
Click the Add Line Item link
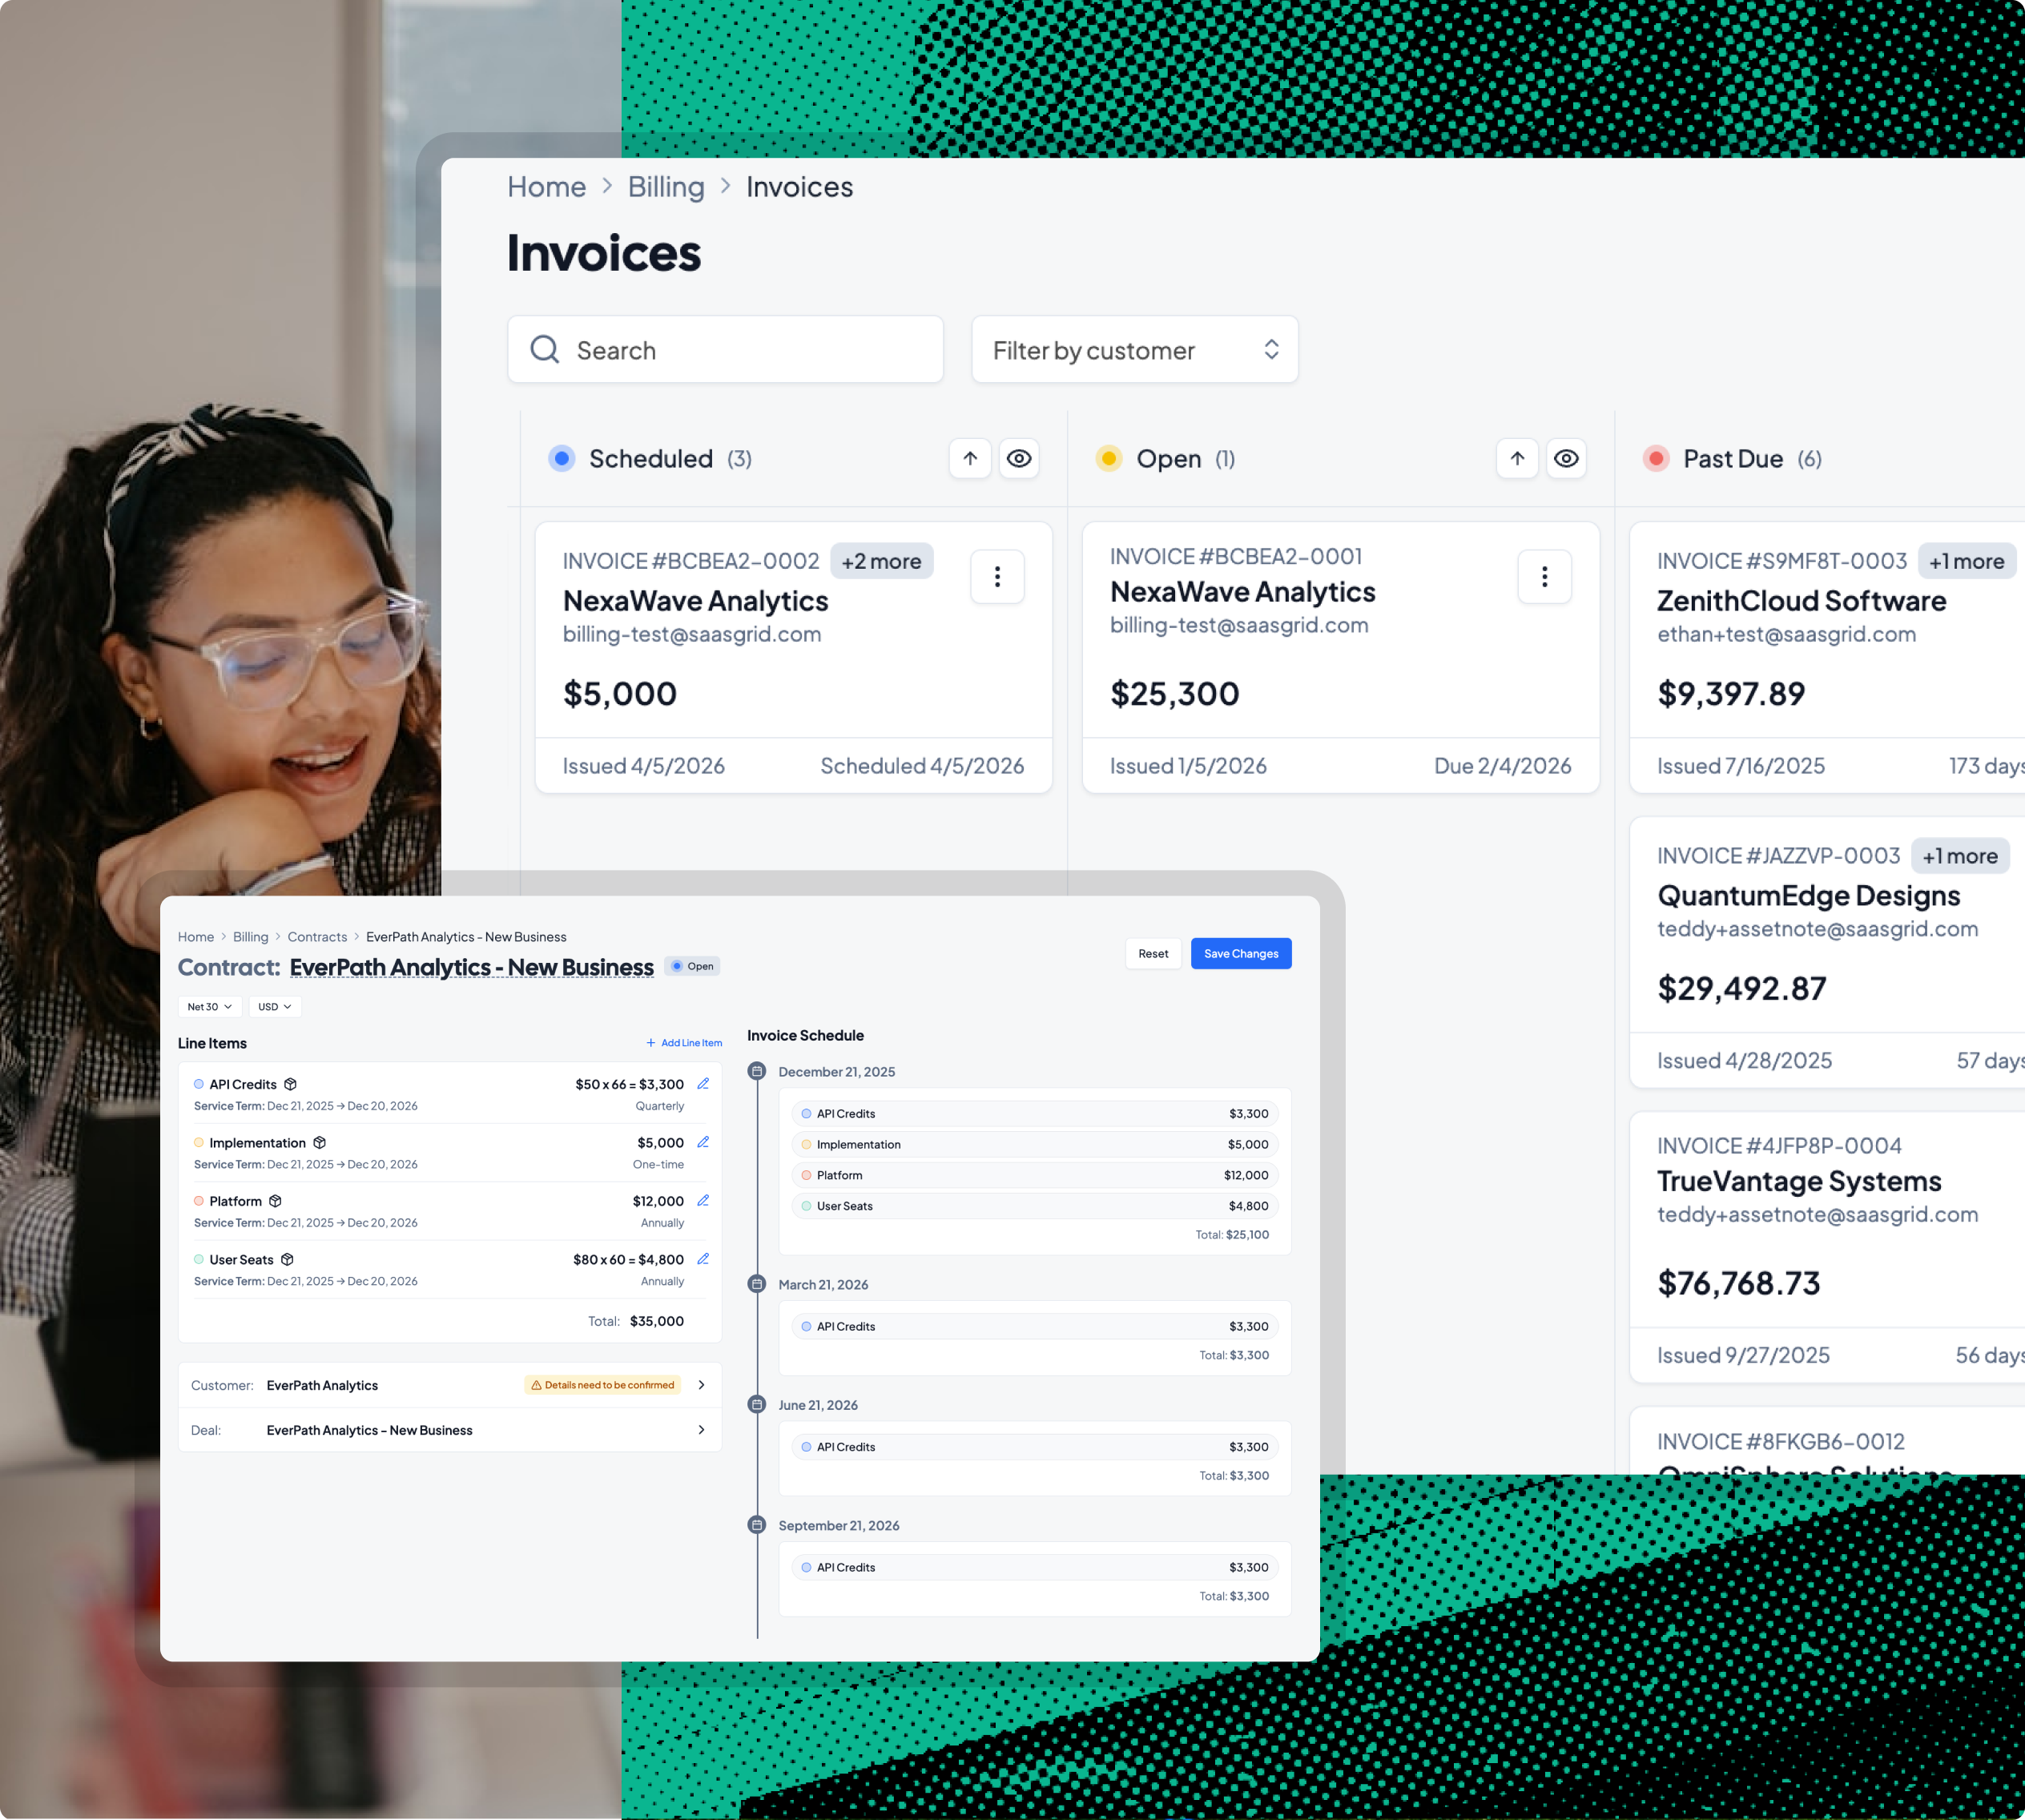coord(684,1043)
